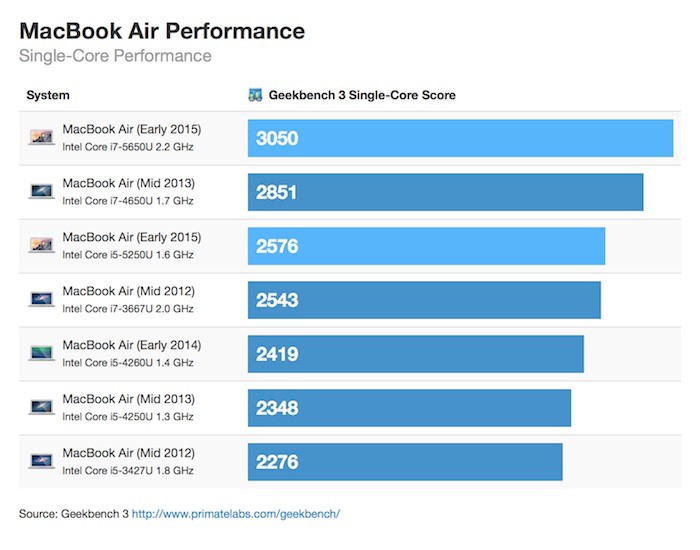Select the laptop icon for the i5-4250U model
The width and height of the screenshot is (700, 550).
coord(42,407)
